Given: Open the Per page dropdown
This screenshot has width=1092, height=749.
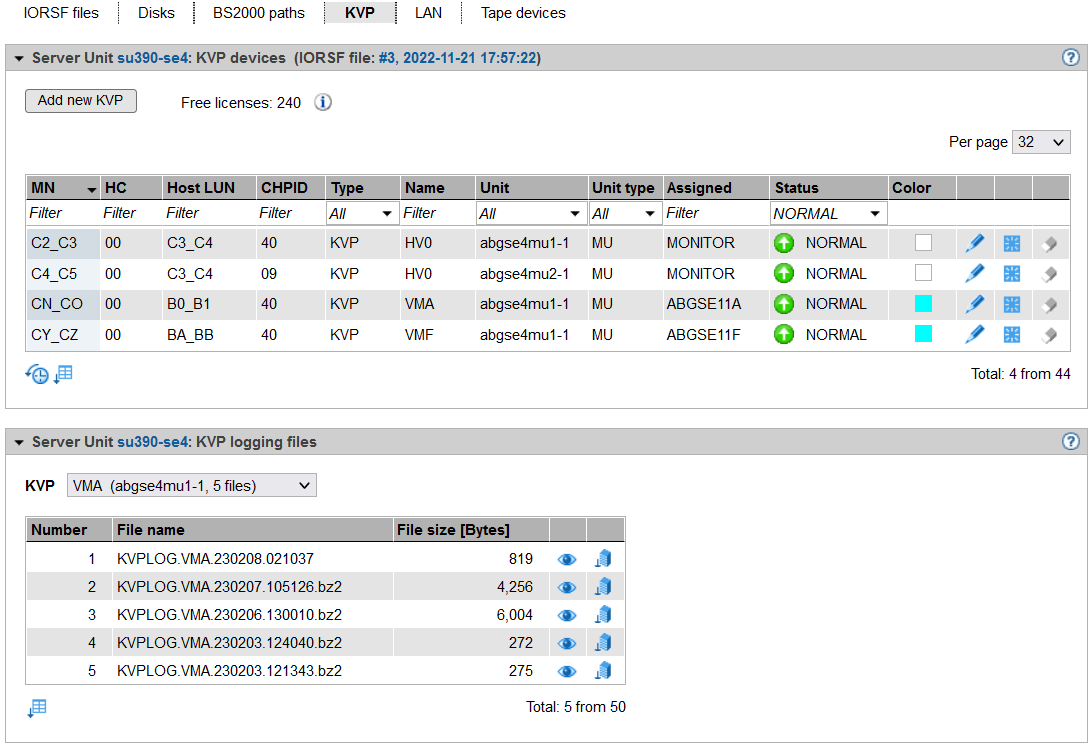Looking at the screenshot, I should (1041, 142).
